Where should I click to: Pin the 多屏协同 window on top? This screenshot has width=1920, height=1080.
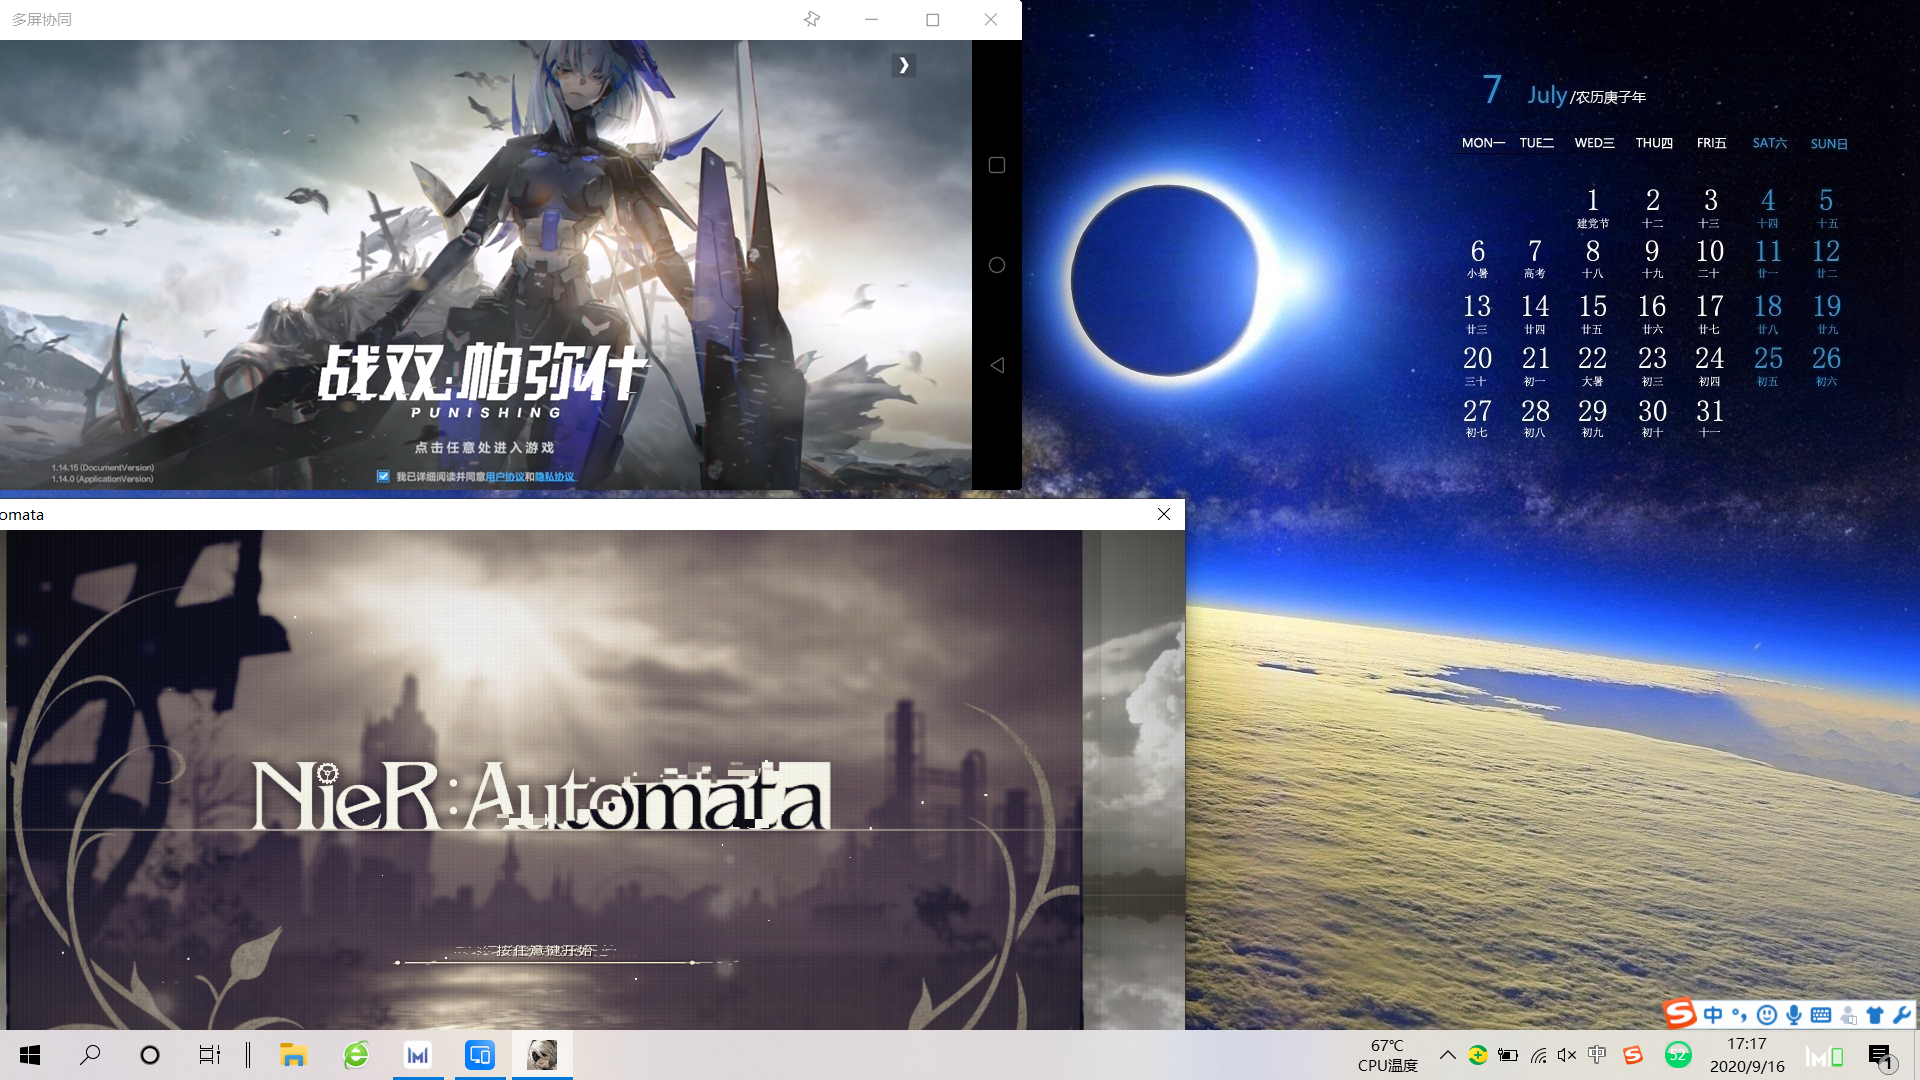[812, 19]
